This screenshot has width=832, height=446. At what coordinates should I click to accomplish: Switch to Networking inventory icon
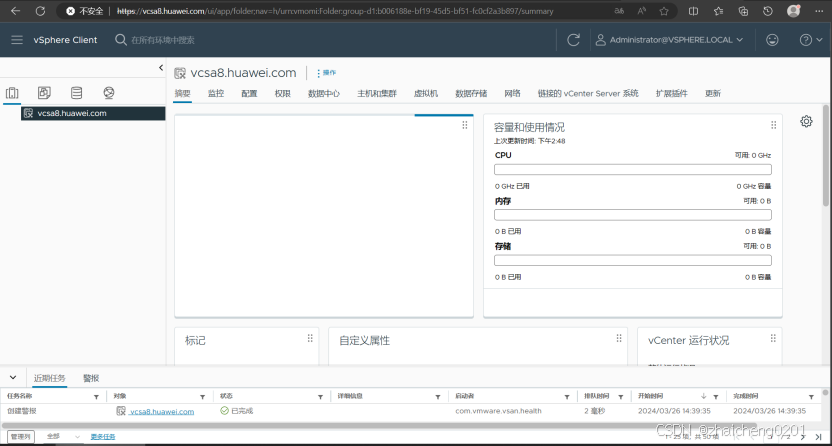[x=109, y=93]
